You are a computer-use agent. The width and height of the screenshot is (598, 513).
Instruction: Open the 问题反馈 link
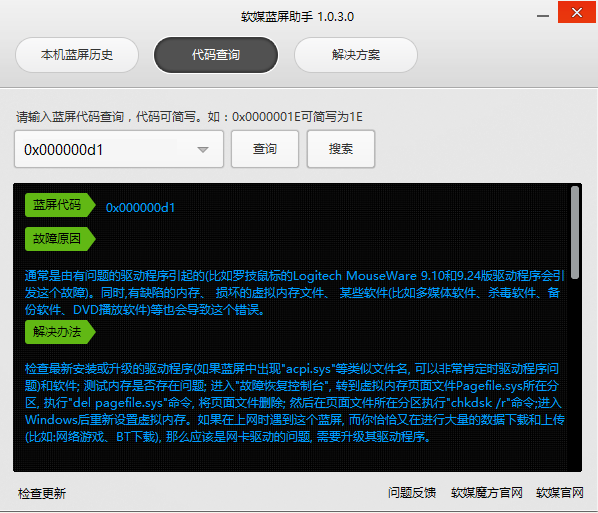412,493
